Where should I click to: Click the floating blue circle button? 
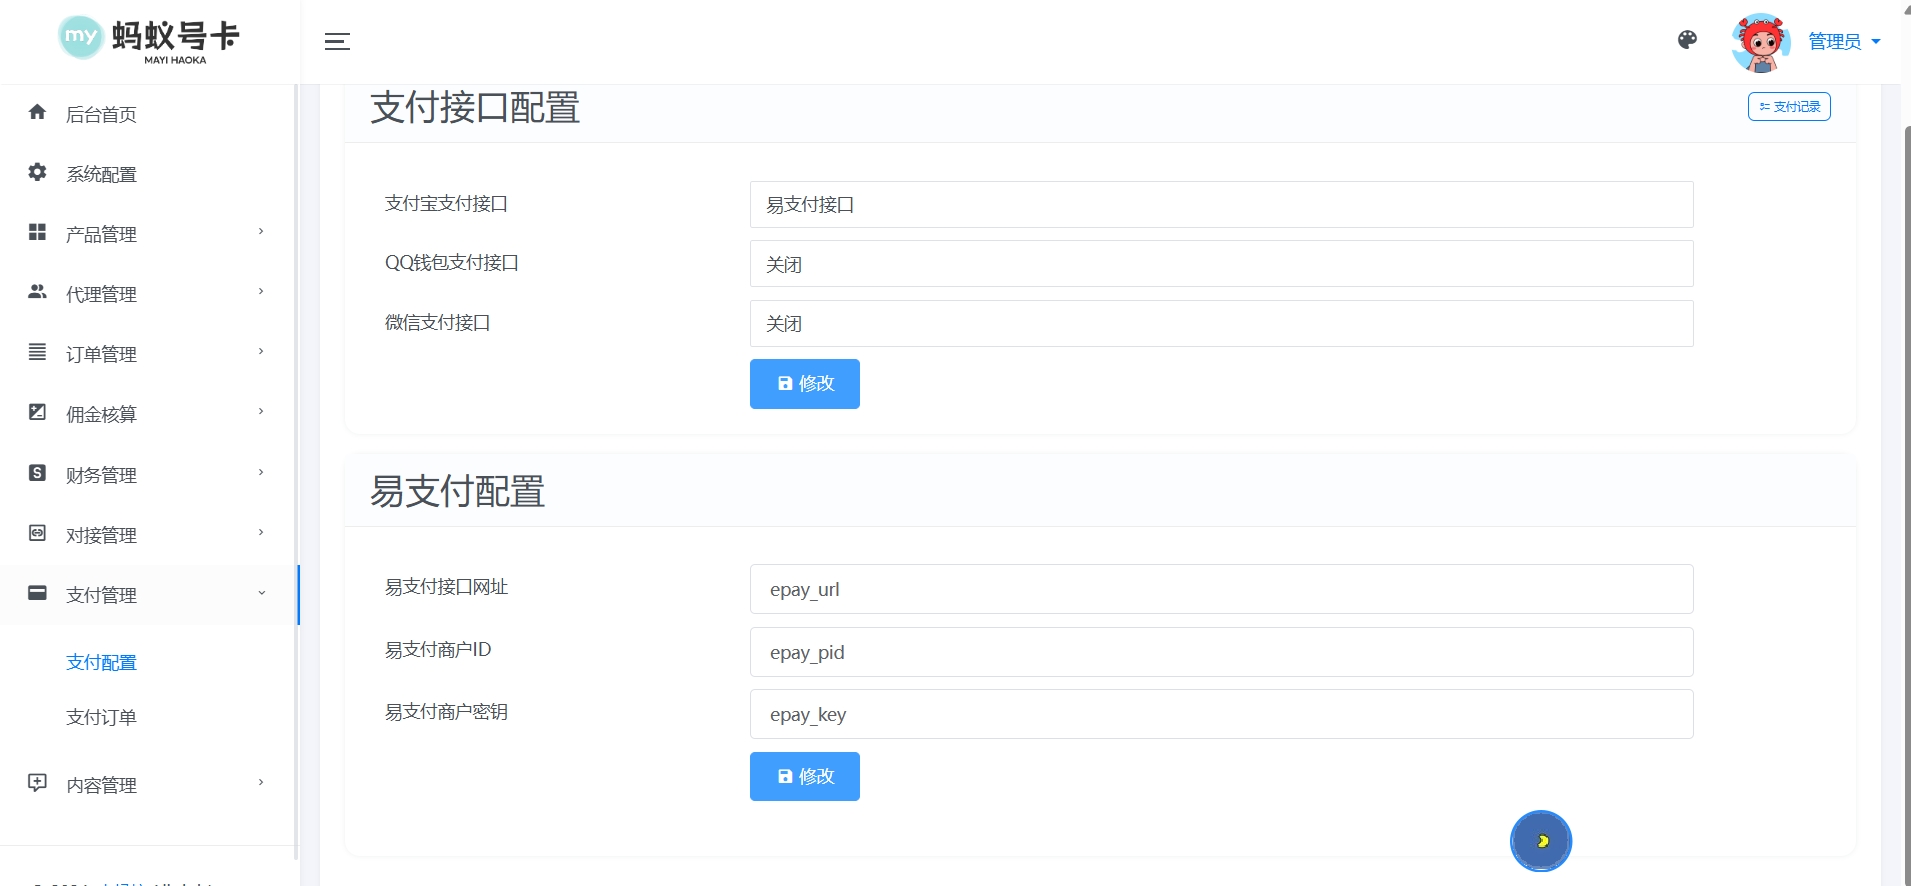pyautogui.click(x=1540, y=840)
